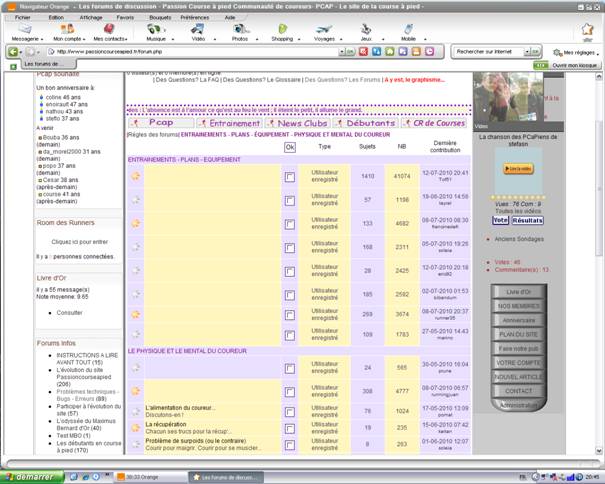Open the Vidéo camera icon
605x484 pixels.
[x=198, y=29]
